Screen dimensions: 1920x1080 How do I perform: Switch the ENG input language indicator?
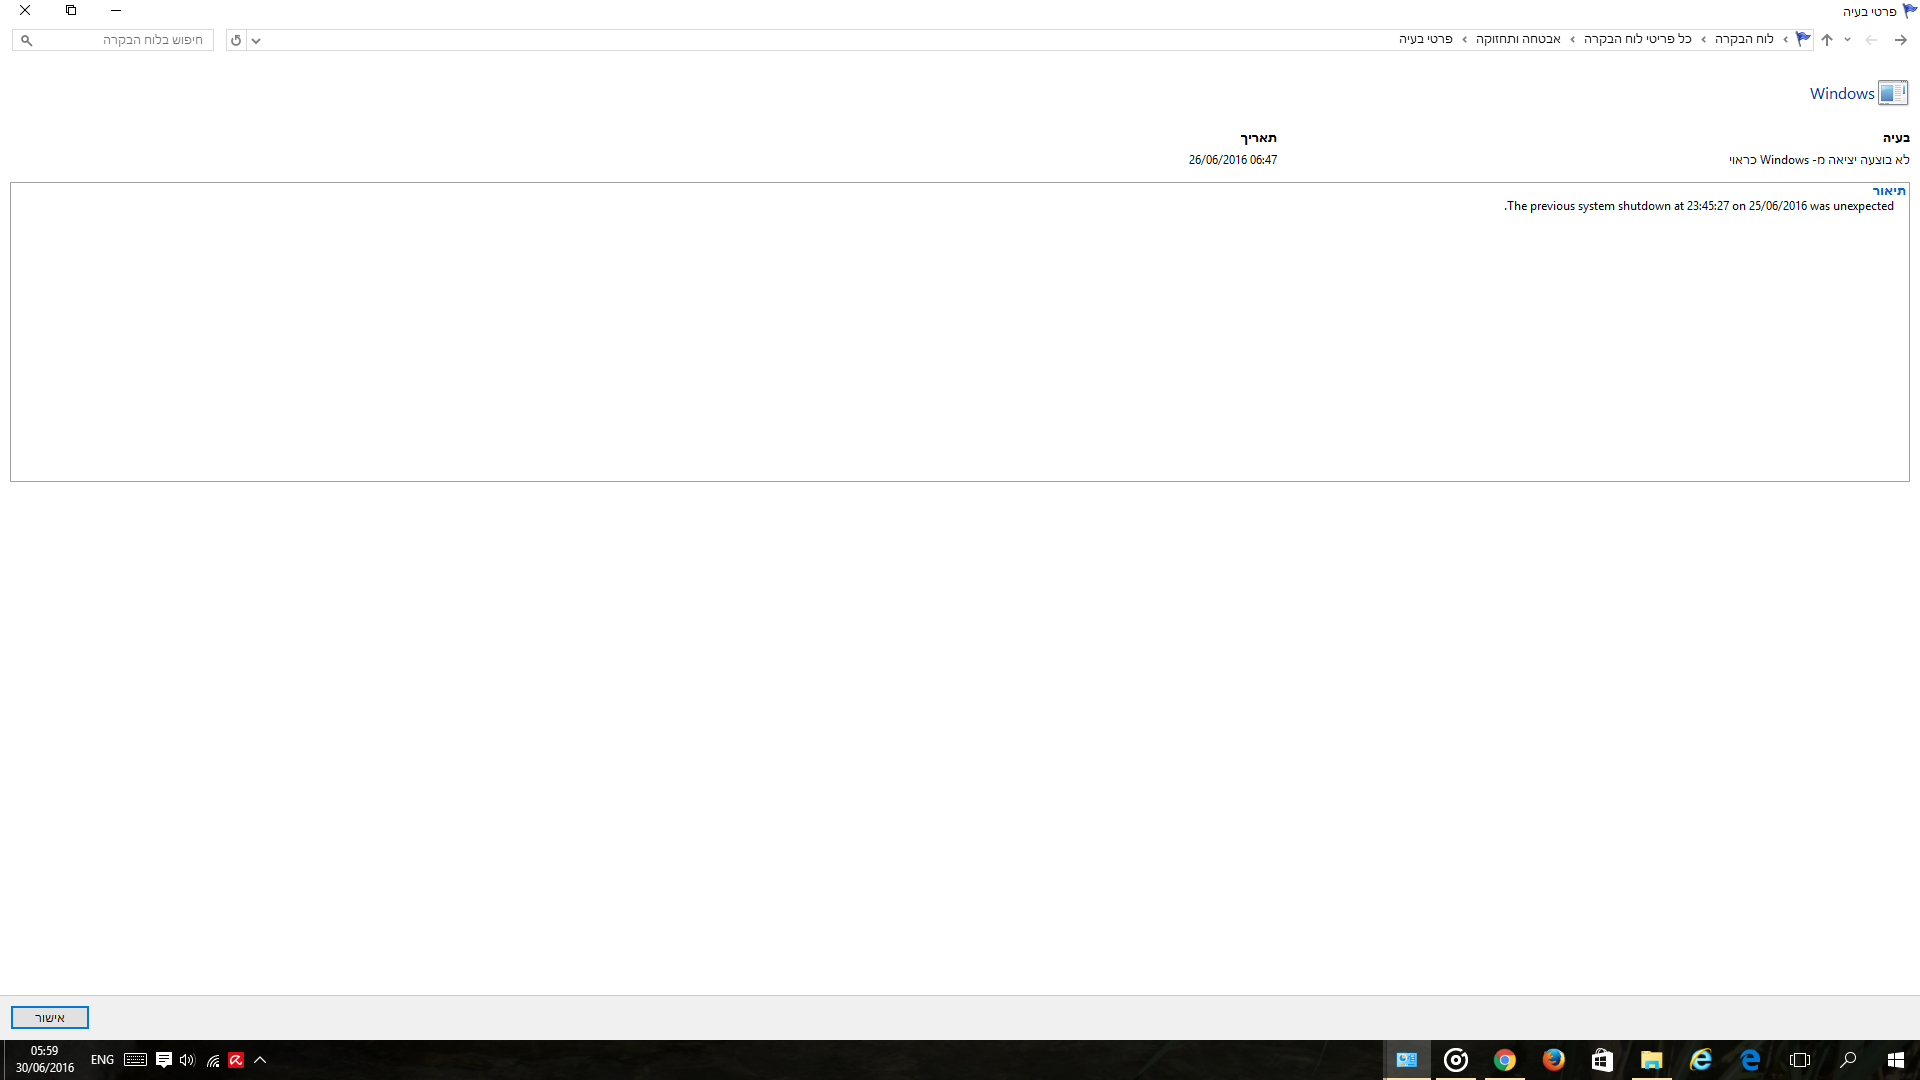[x=102, y=1060]
